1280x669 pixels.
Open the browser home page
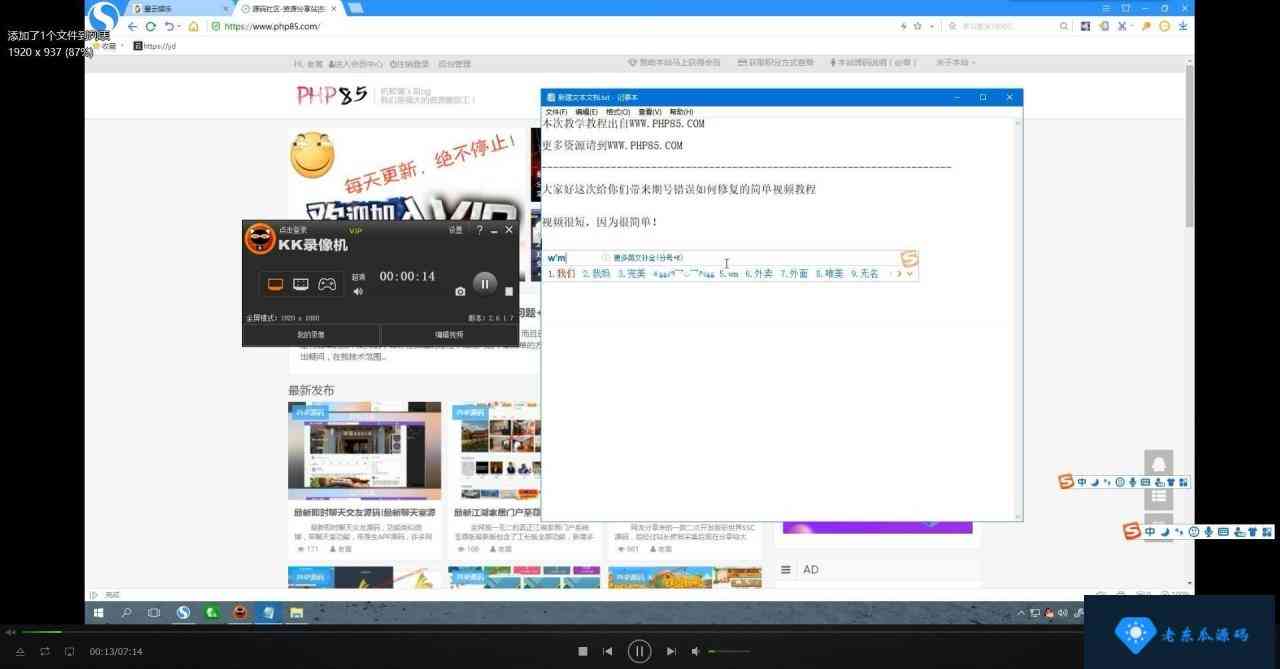pos(193,26)
